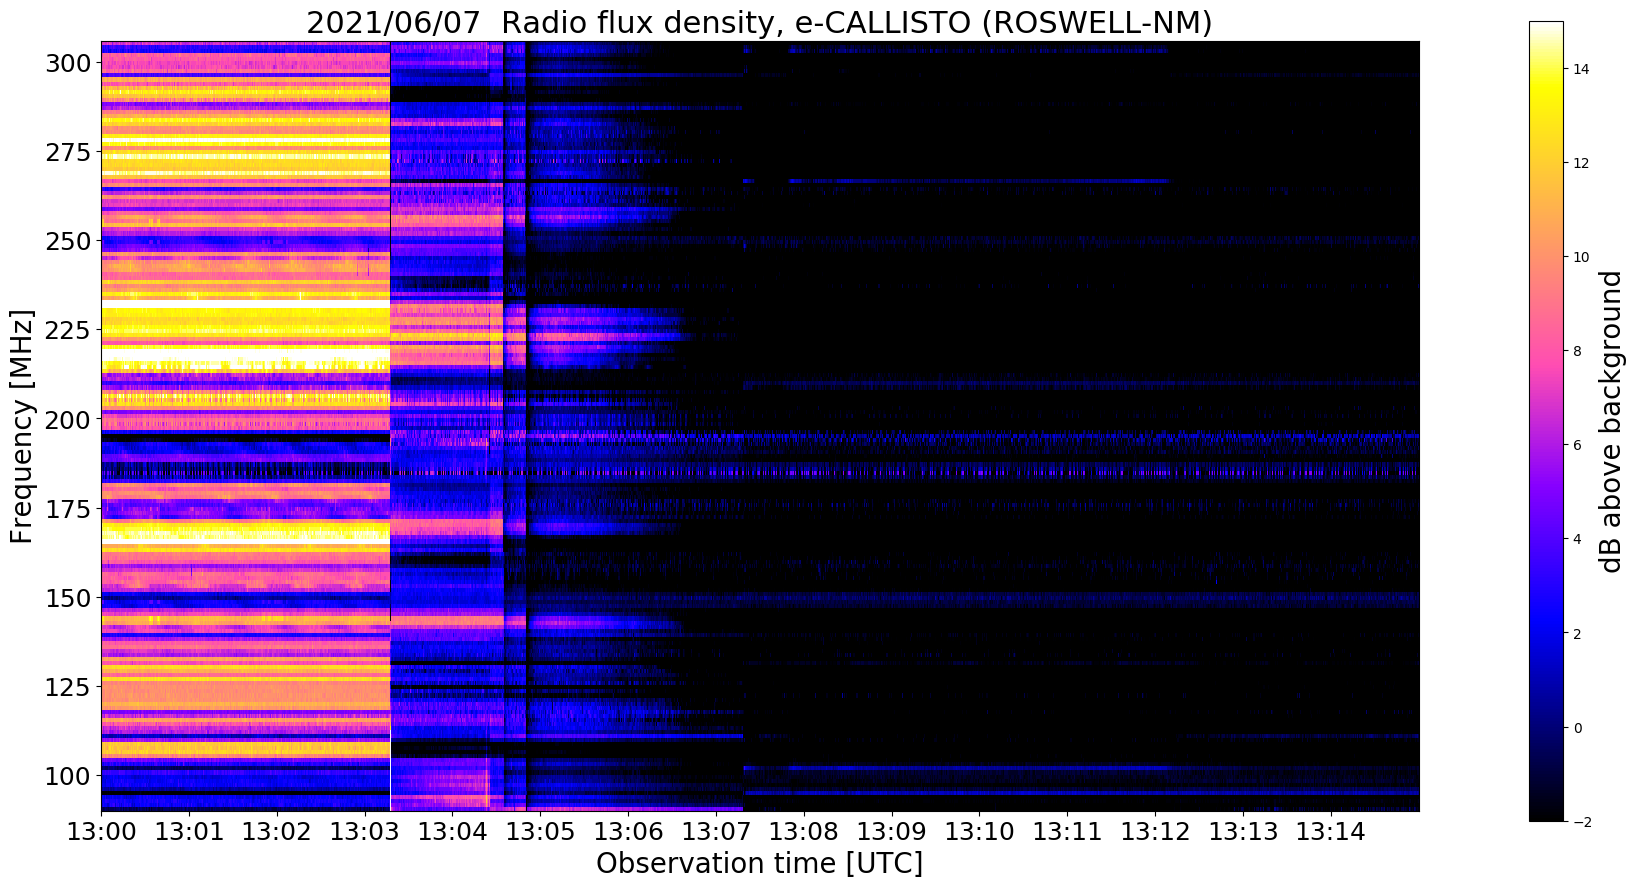Click the 250 MHz frequency tick label
1636x888 pixels.
[x=67, y=241]
